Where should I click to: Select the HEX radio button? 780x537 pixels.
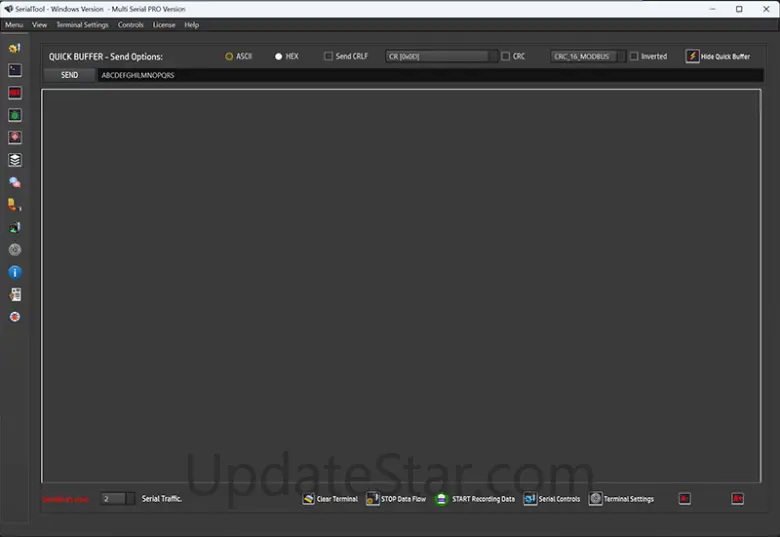click(279, 57)
